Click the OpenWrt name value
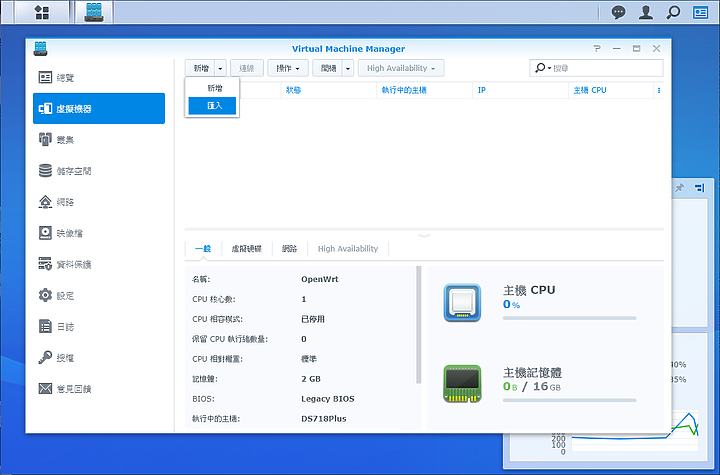Viewport: 720px width, 475px height. pyautogui.click(x=320, y=279)
